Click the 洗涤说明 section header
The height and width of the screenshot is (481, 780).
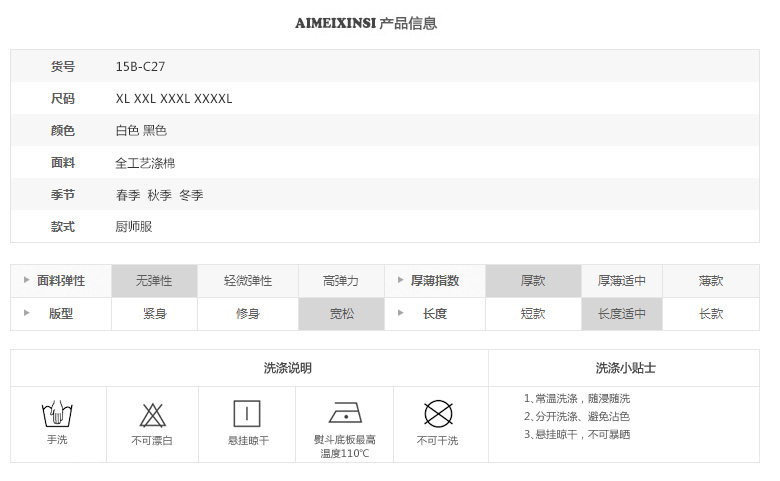tap(288, 368)
